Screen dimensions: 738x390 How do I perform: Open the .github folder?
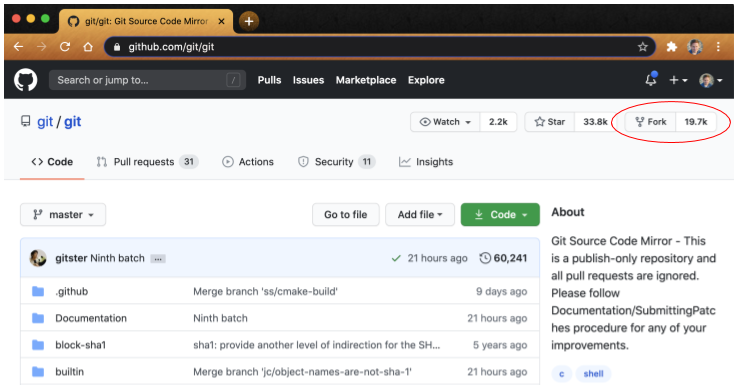pos(72,291)
